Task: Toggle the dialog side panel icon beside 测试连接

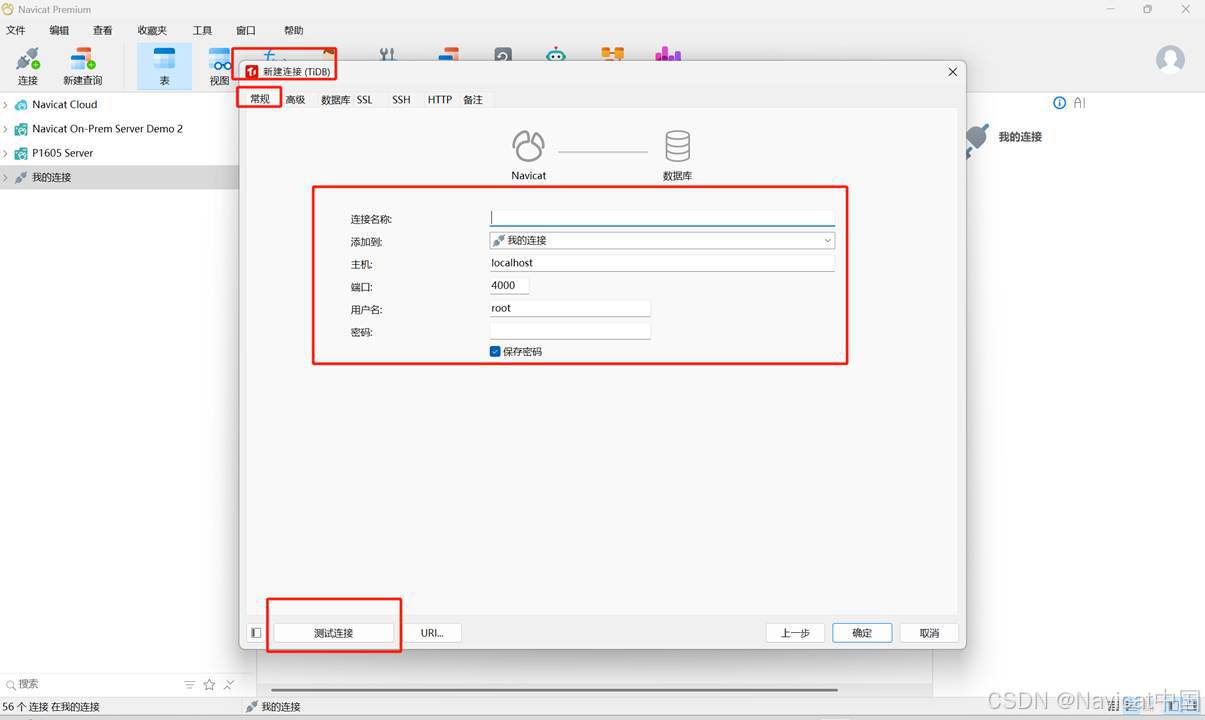Action: tap(256, 633)
